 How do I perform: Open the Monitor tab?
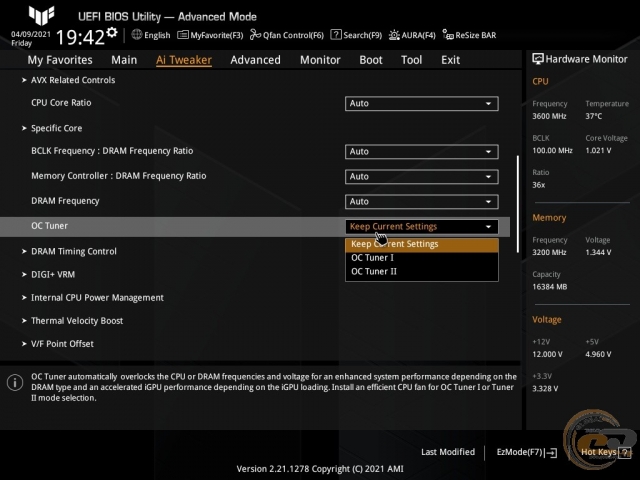320,60
